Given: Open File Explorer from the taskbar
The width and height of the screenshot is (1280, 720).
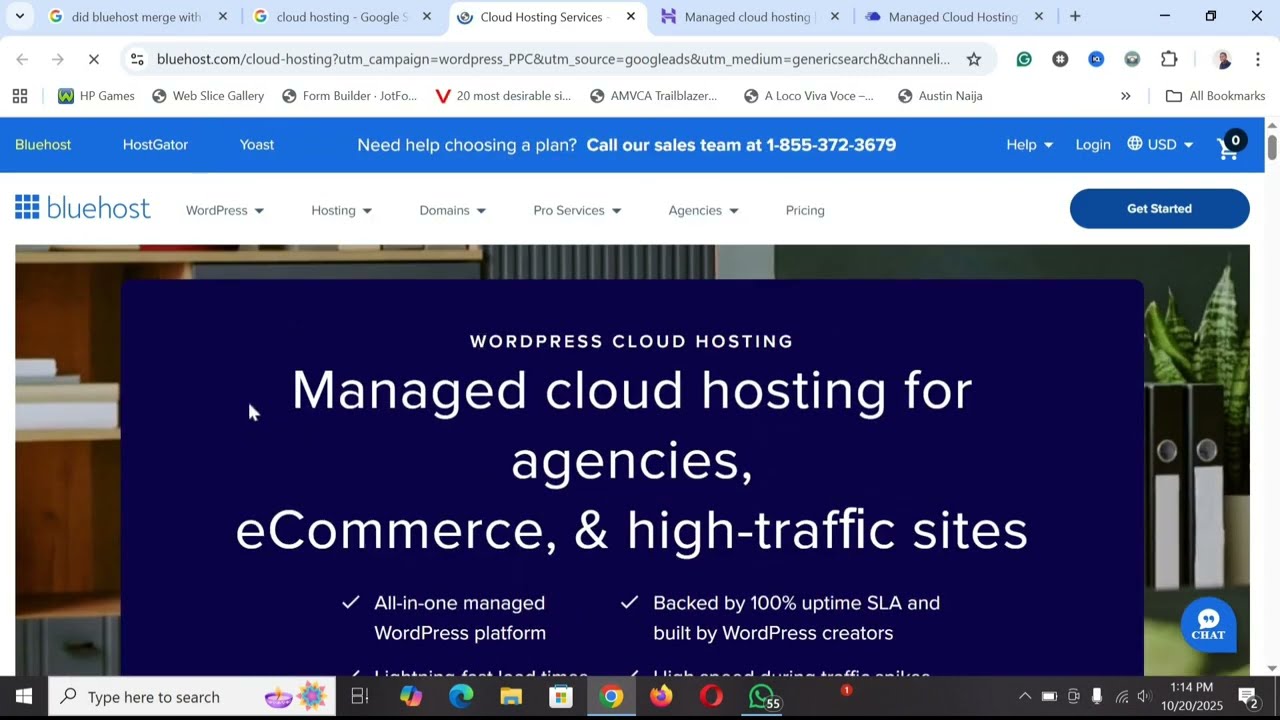Looking at the screenshot, I should (x=511, y=696).
